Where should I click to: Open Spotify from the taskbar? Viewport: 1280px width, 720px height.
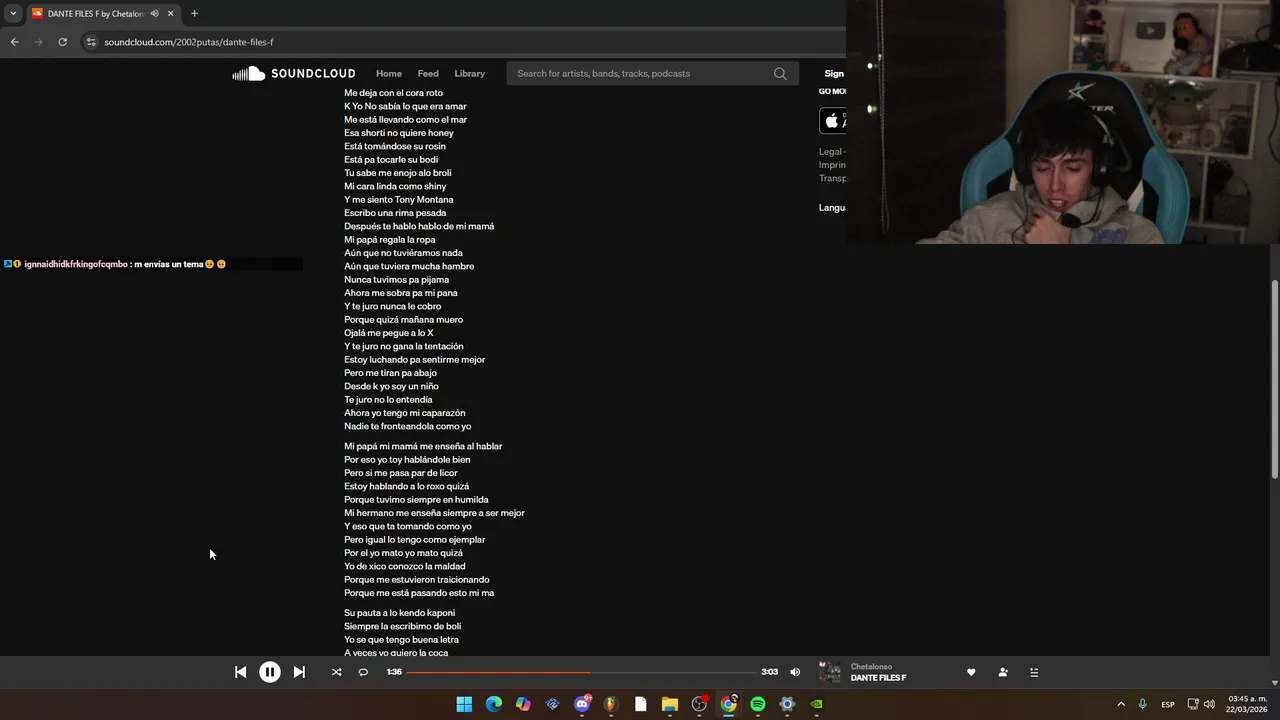[758, 704]
